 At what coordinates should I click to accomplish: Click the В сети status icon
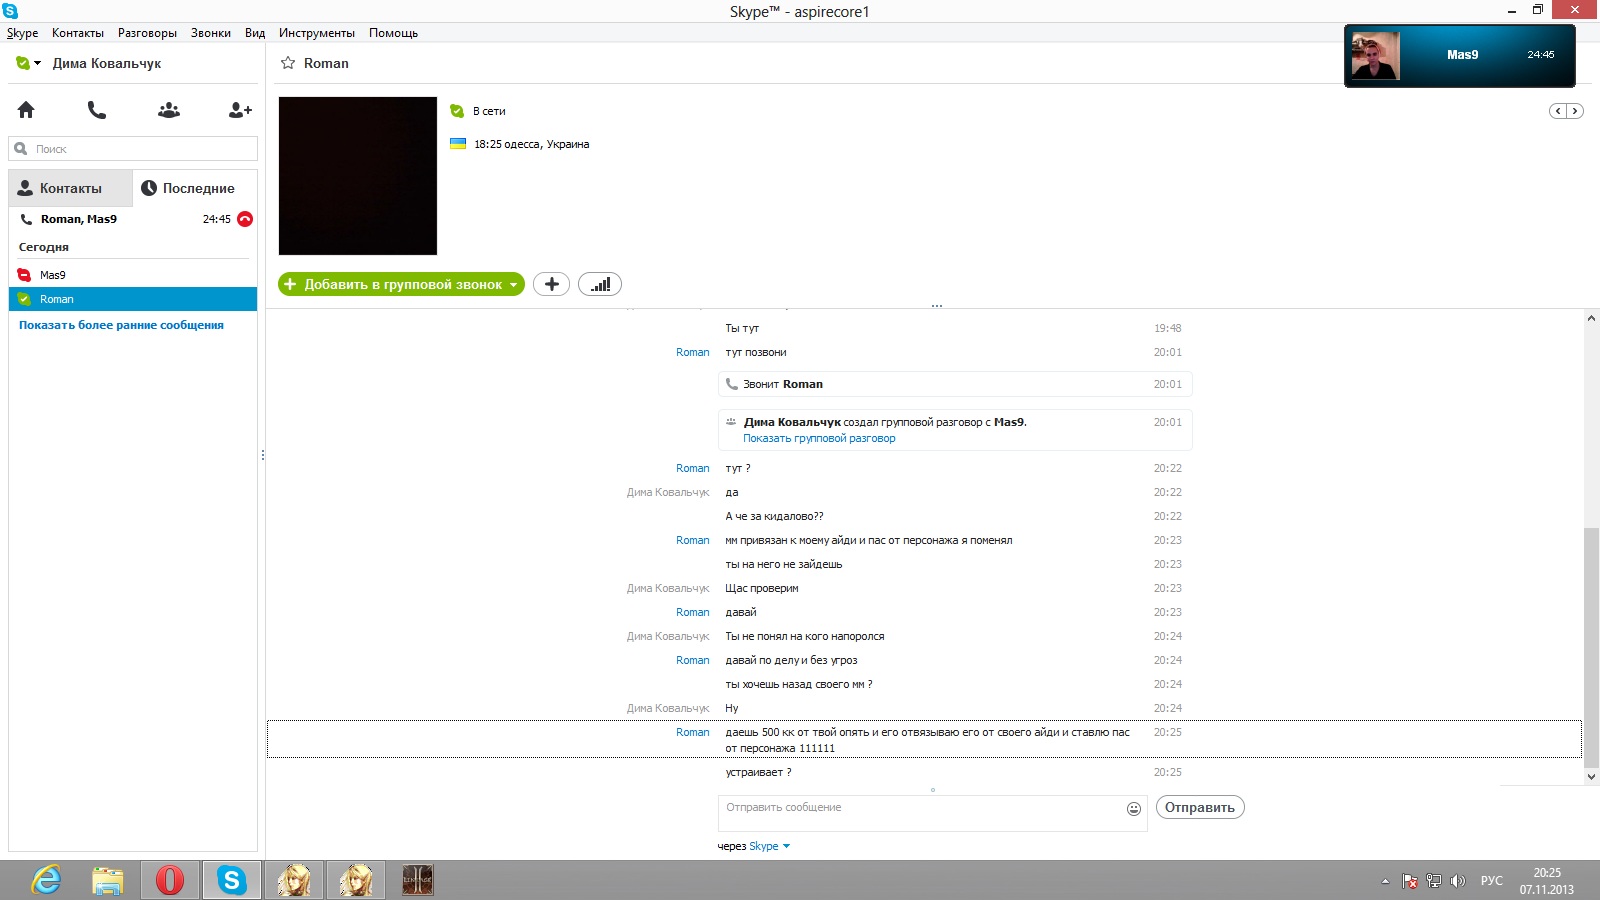[457, 111]
